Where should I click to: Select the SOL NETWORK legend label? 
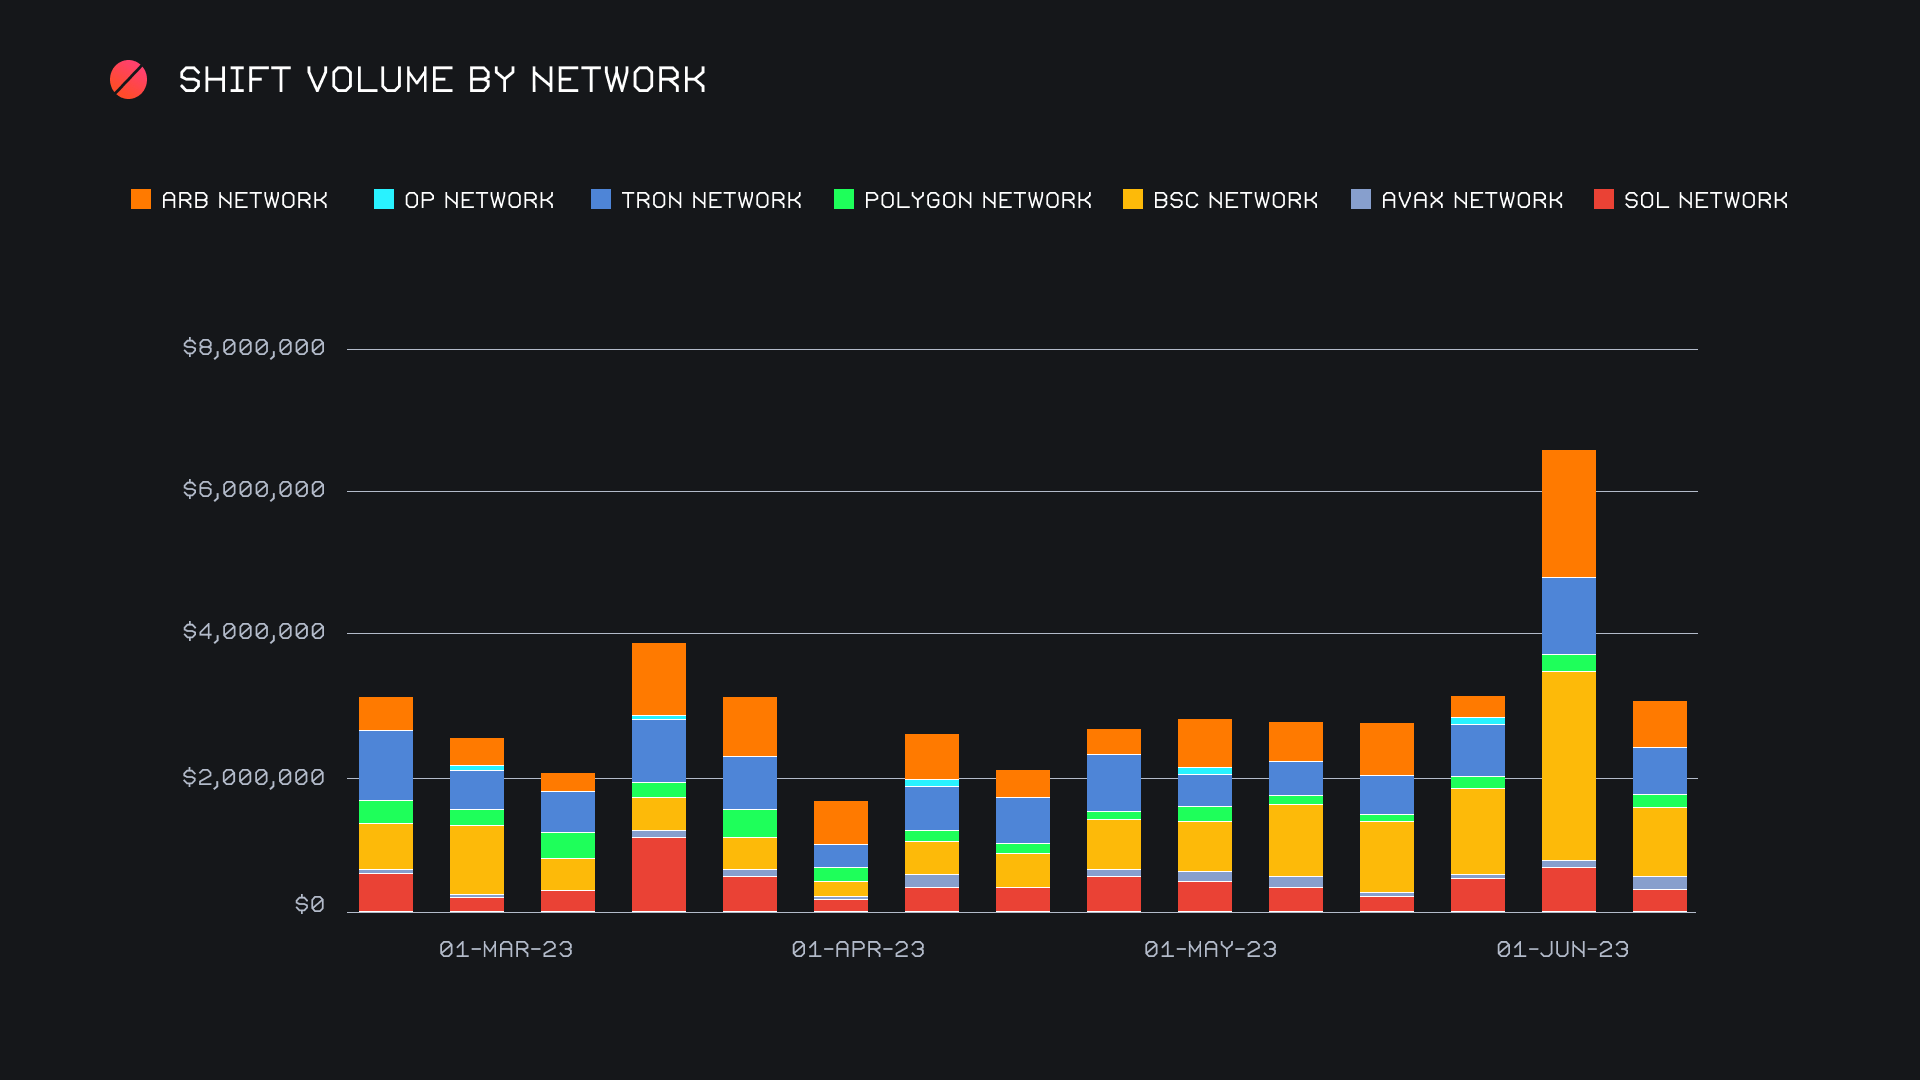click(x=1706, y=200)
